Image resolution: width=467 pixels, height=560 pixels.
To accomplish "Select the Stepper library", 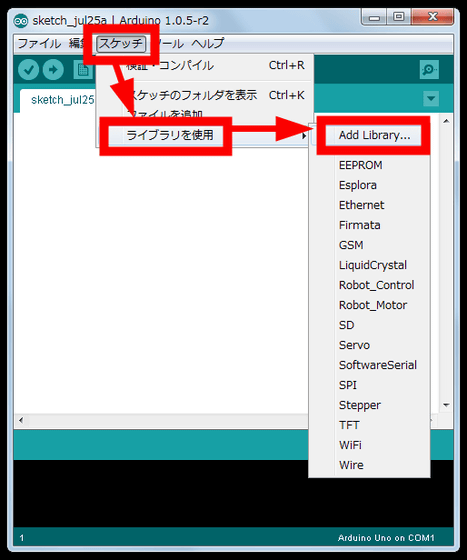I will point(369,405).
